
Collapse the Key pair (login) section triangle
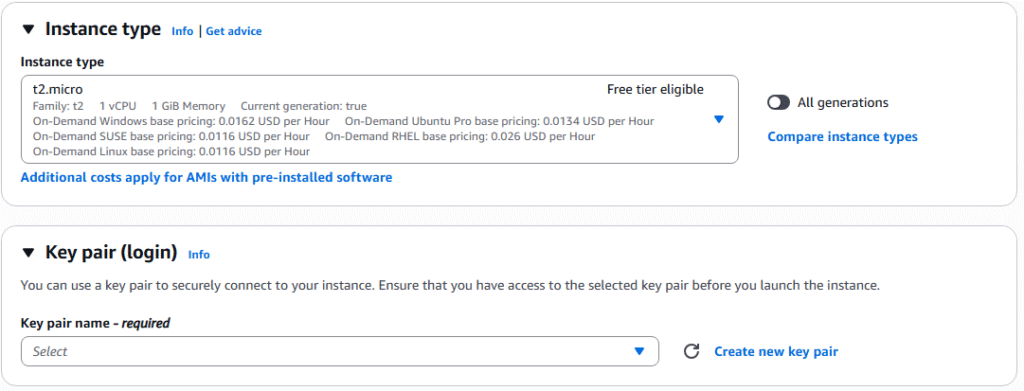point(28,253)
